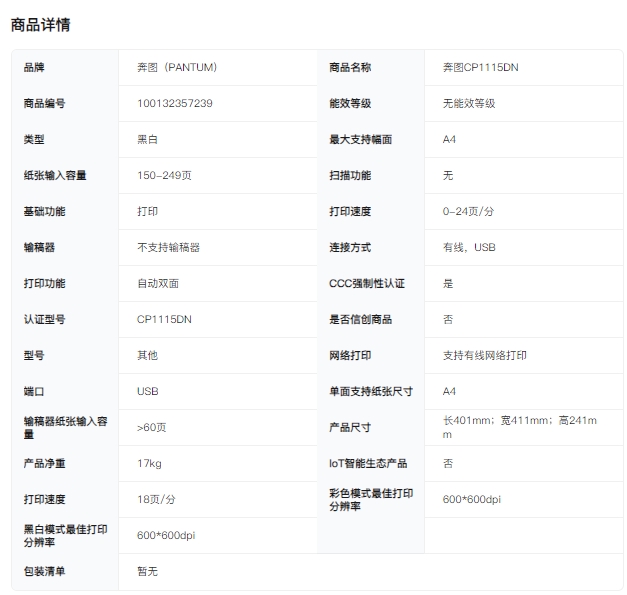Image resolution: width=627 pixels, height=595 pixels.
Task: Click the 无能效等级 value
Action: [469, 103]
